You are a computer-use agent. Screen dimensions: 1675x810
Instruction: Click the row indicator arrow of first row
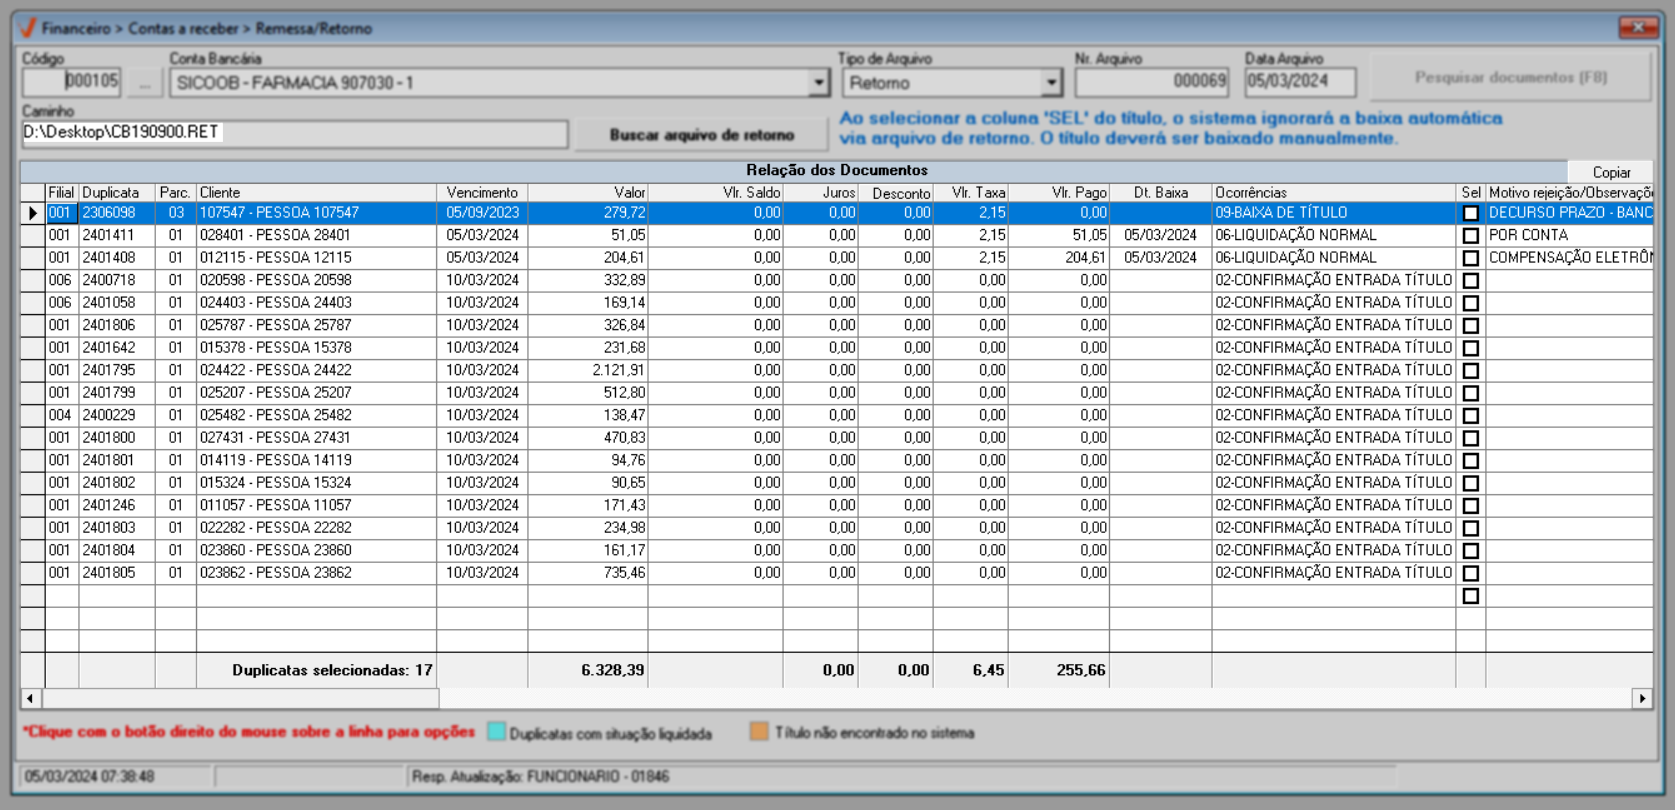coord(33,213)
